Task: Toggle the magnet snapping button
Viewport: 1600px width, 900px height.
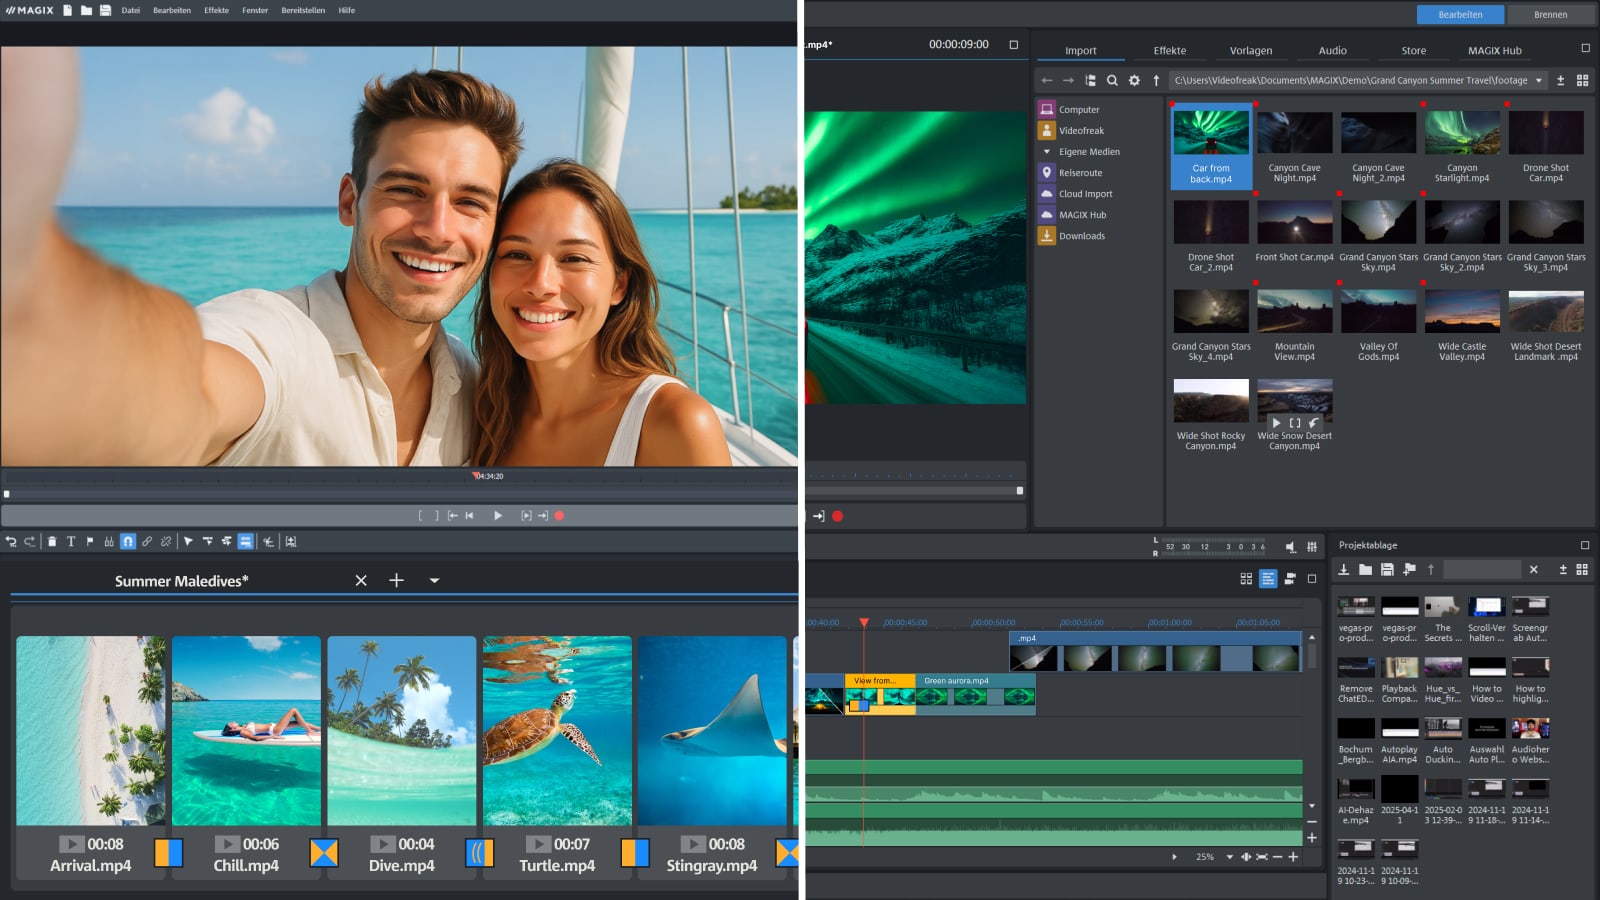Action: 128,542
